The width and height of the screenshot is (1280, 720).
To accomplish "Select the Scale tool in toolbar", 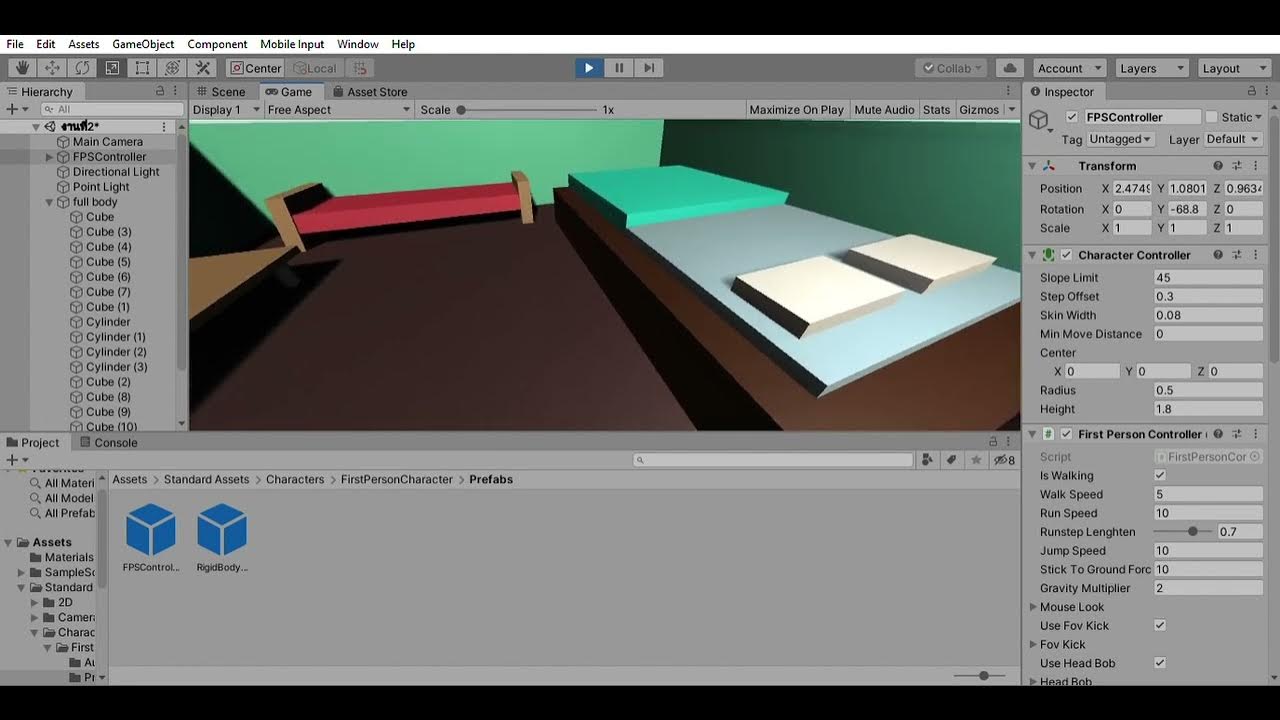I will pos(112,68).
